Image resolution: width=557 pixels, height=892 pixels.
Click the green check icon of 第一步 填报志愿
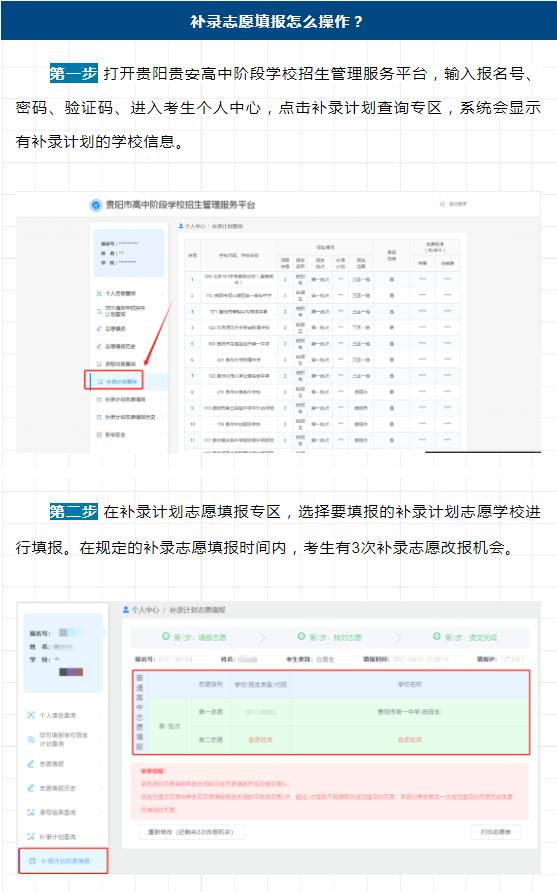click(x=166, y=636)
